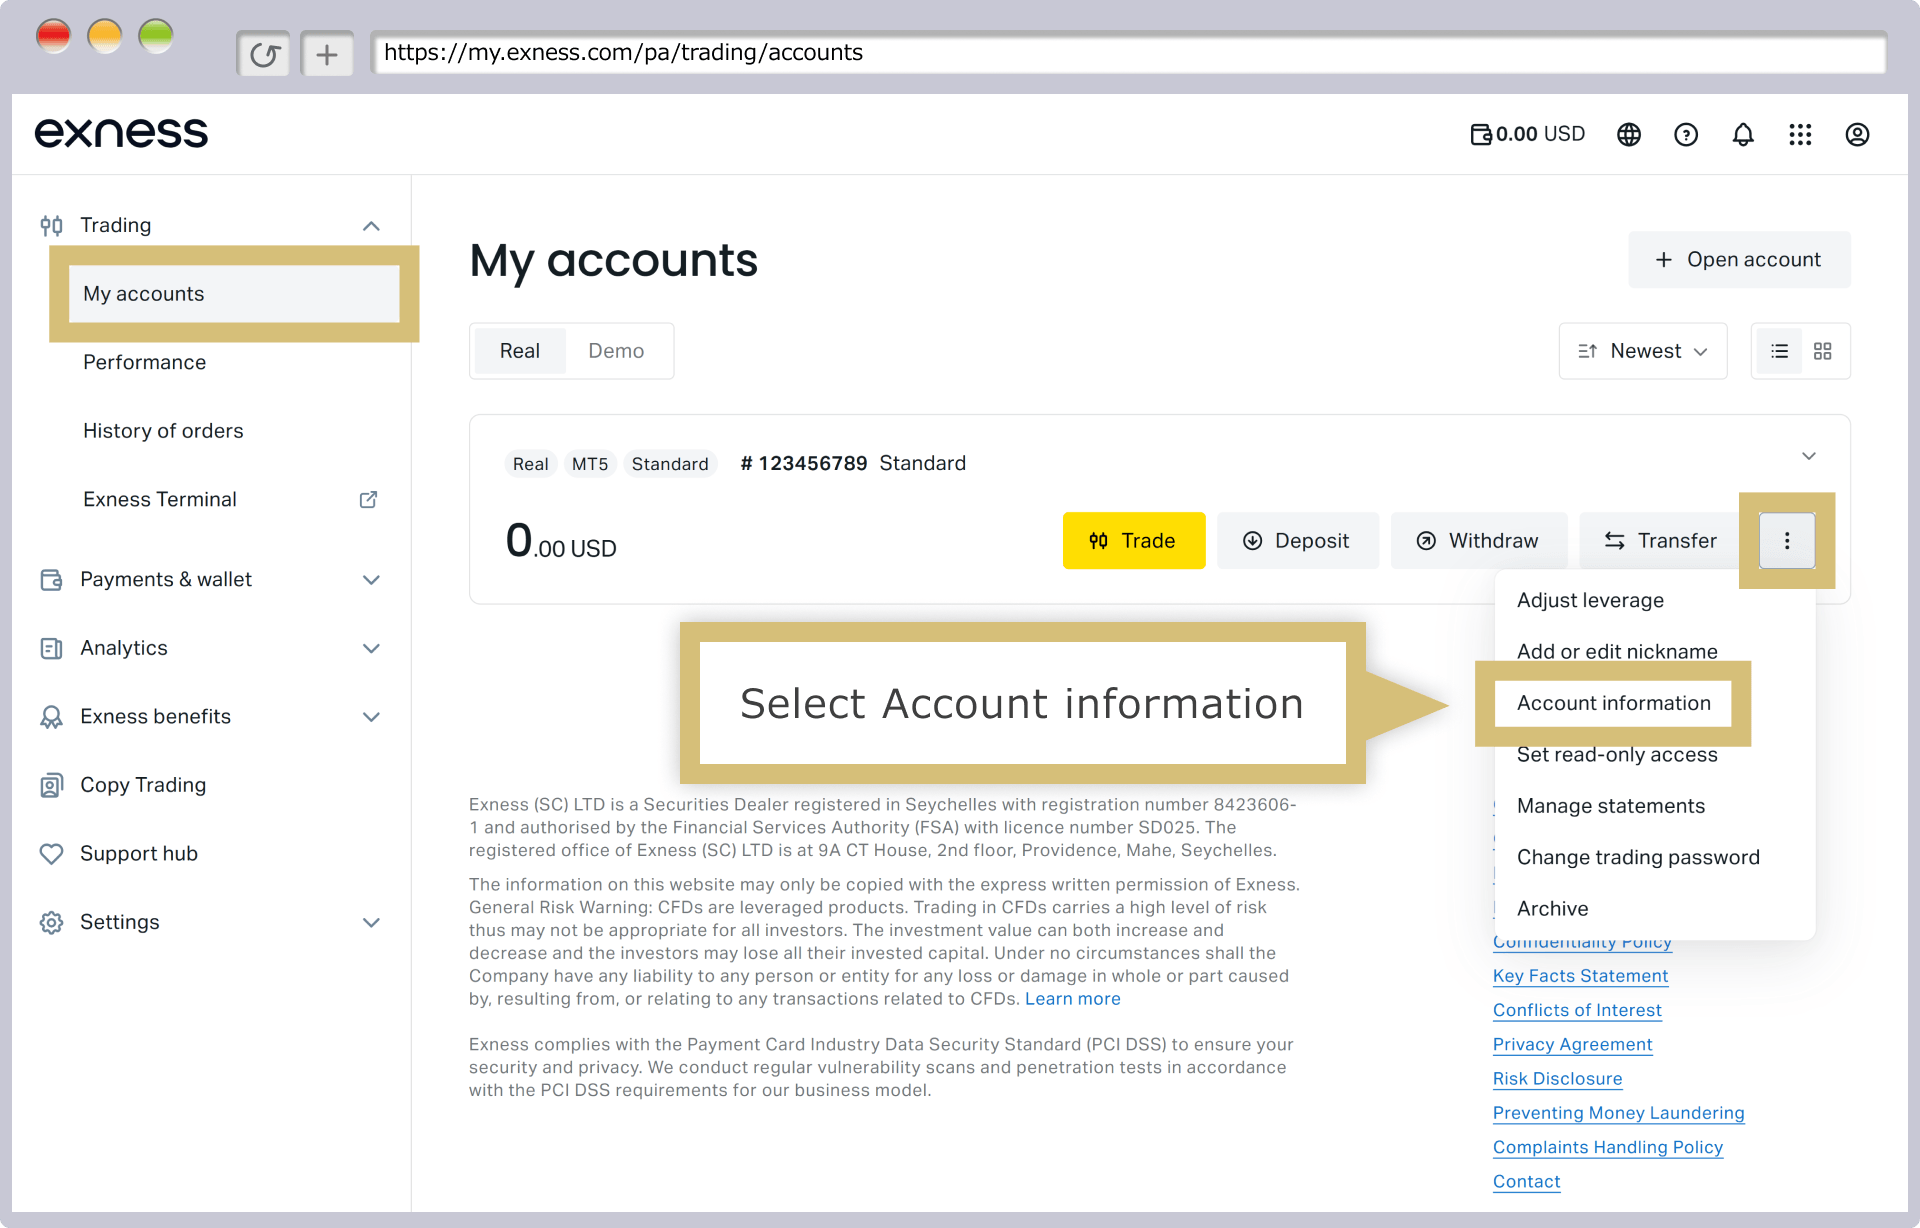Open the Contact link

(x=1526, y=1182)
